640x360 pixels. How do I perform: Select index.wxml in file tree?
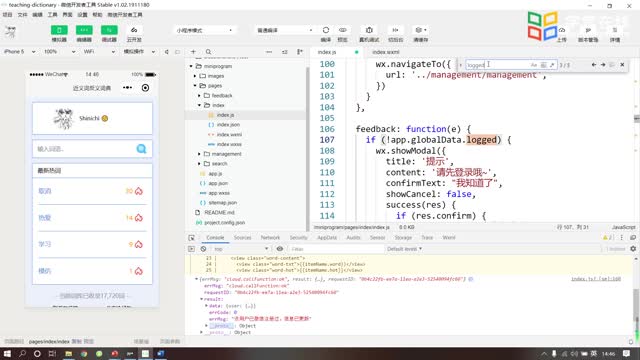229,135
